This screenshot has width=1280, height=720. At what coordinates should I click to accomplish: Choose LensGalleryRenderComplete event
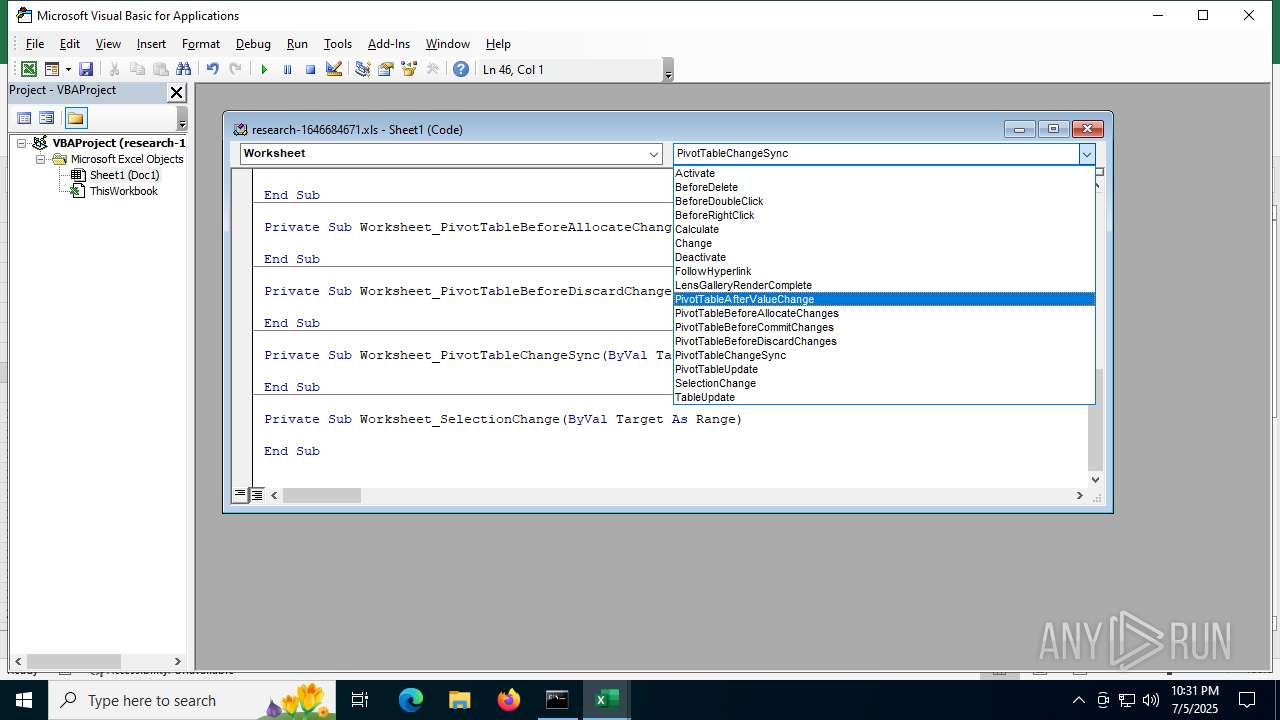884,285
